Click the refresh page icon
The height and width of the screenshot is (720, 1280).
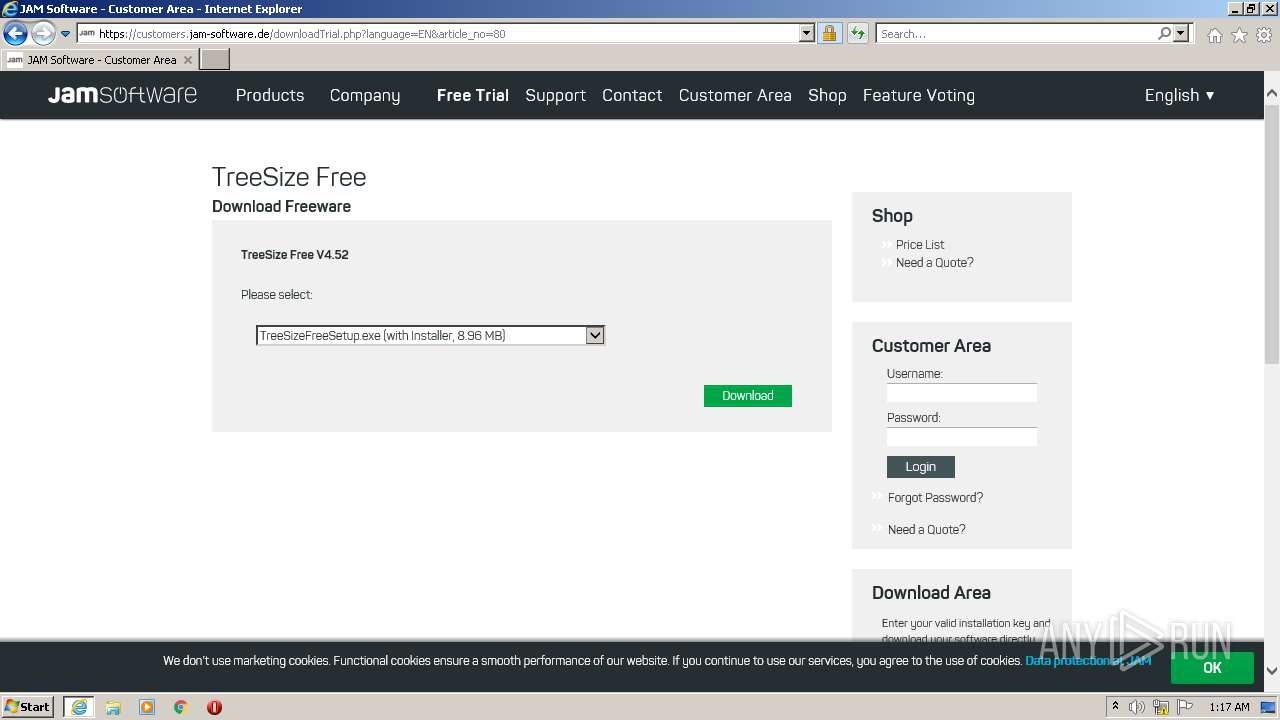[x=857, y=33]
